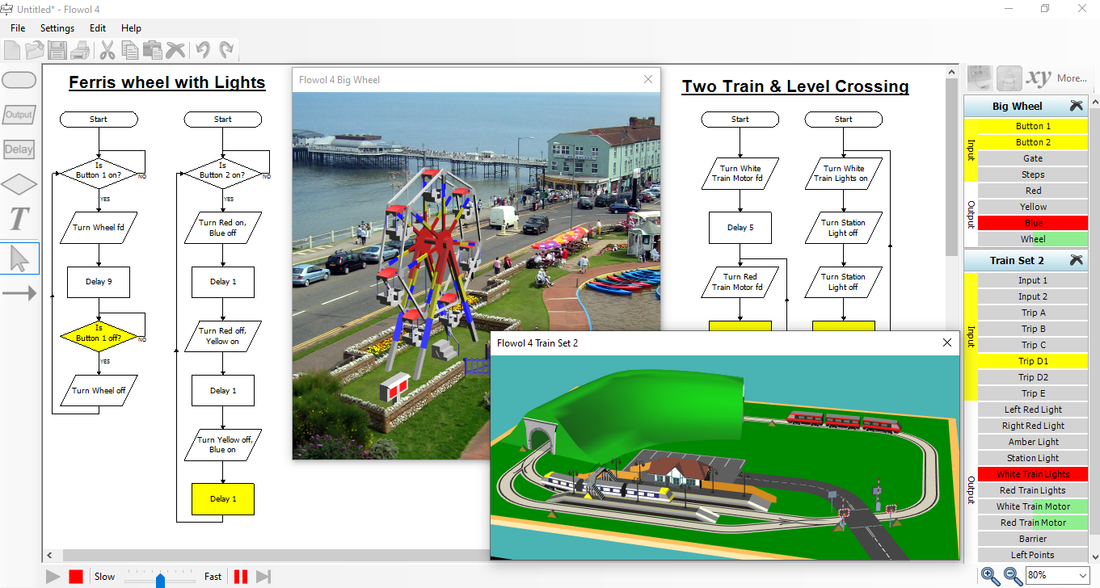Toggle Trip D1 input in Train Set 2
The width and height of the screenshot is (1100, 588).
[x=1033, y=361]
